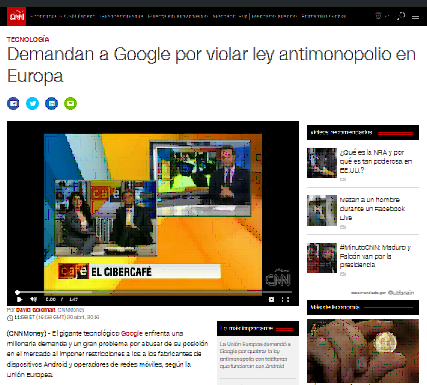Open the David Goldman author link
The height and width of the screenshot is (385, 427).
pos(35,310)
